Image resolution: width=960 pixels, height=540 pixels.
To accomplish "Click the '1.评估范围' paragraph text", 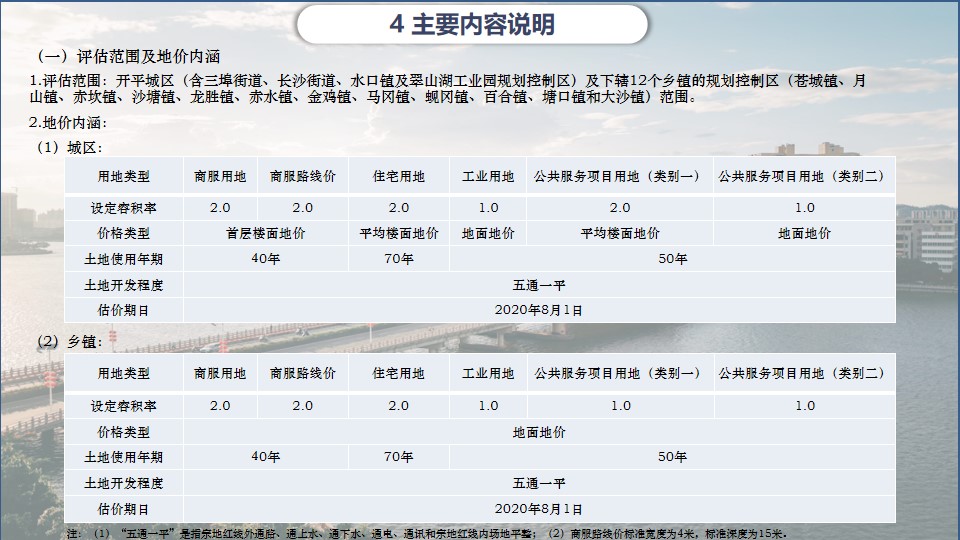I will 450,89.
